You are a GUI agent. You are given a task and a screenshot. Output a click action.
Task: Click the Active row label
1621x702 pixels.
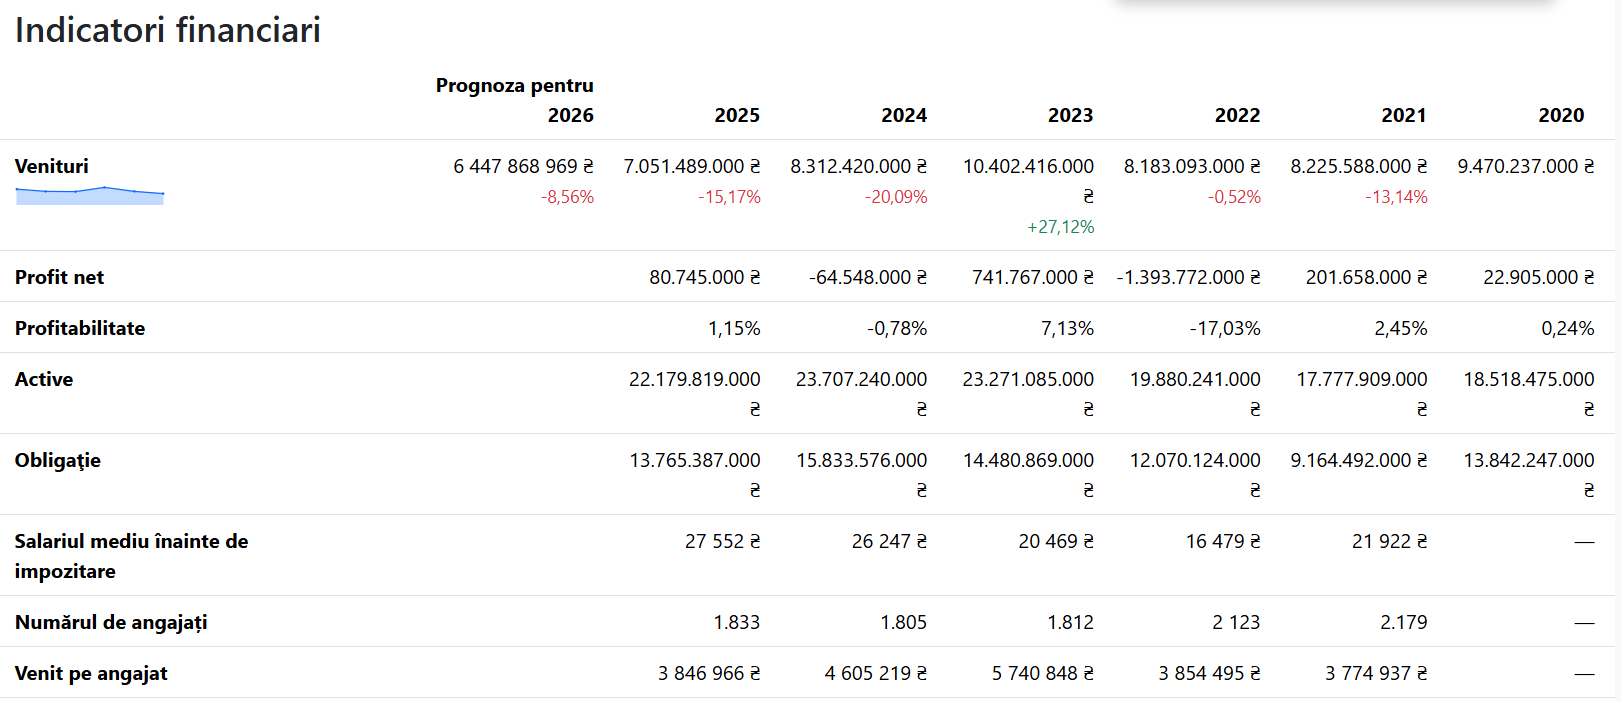[44, 379]
